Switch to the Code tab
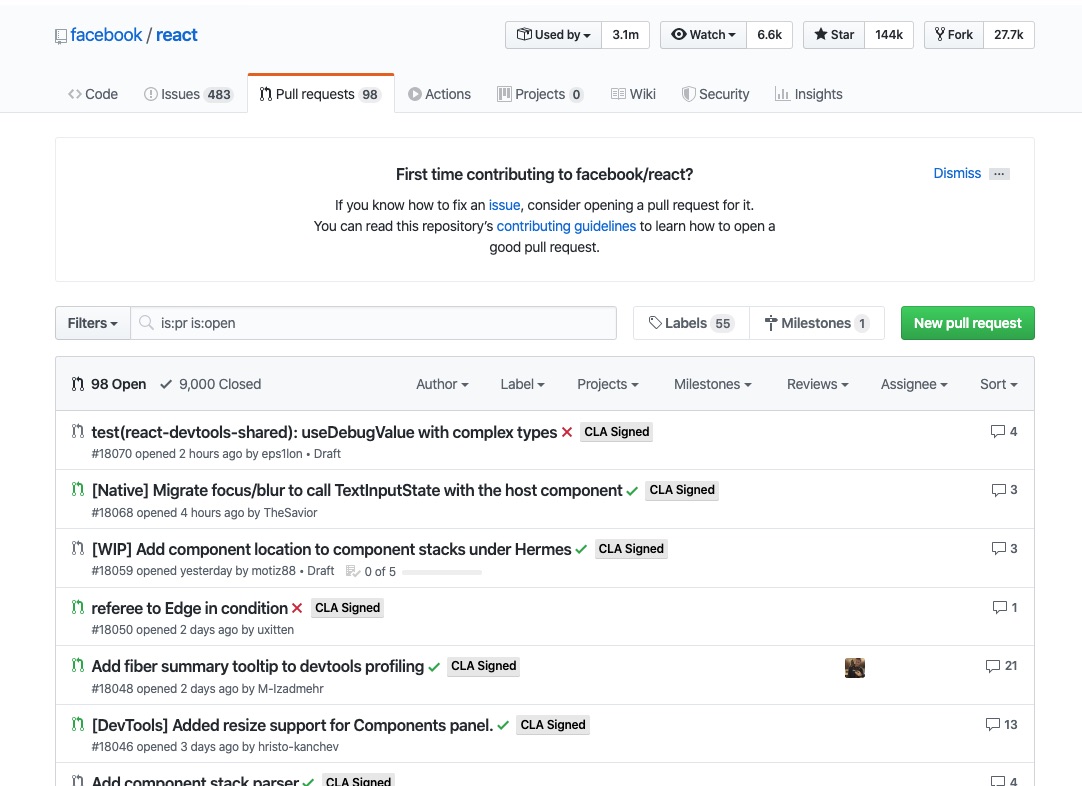The height and width of the screenshot is (786, 1082). click(x=92, y=94)
